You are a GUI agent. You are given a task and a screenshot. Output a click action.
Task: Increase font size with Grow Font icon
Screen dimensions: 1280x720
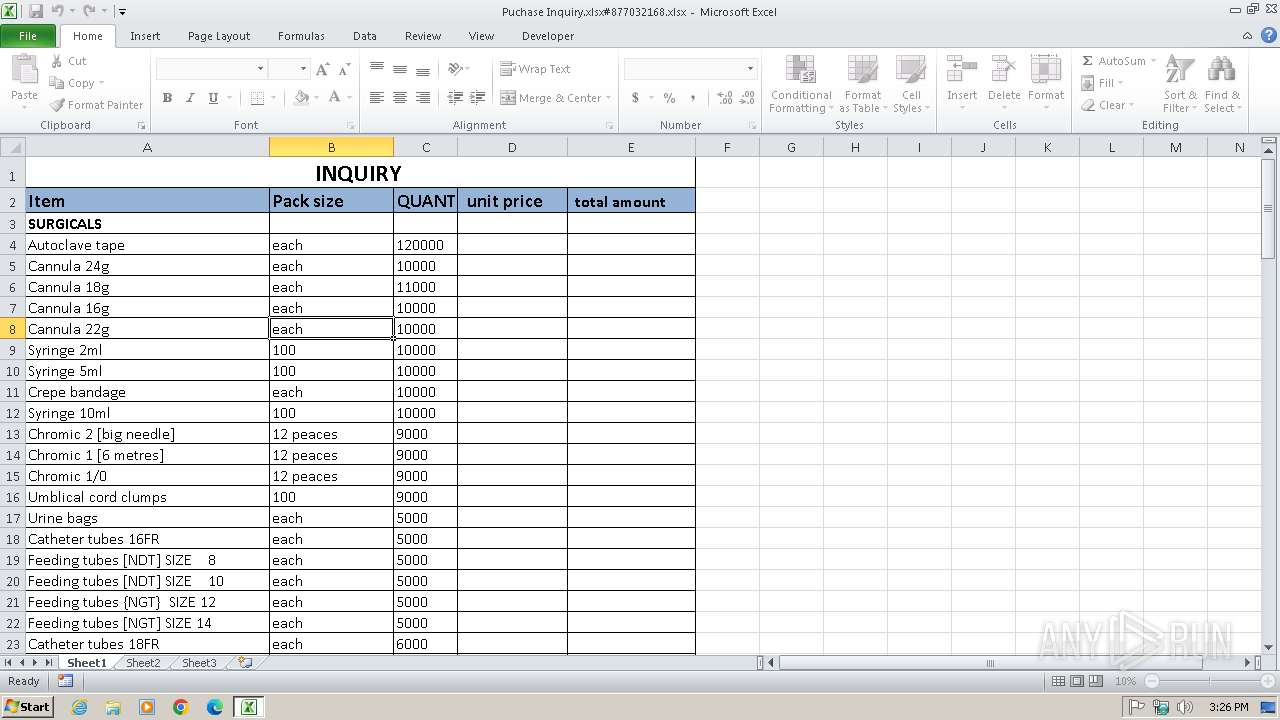point(322,69)
